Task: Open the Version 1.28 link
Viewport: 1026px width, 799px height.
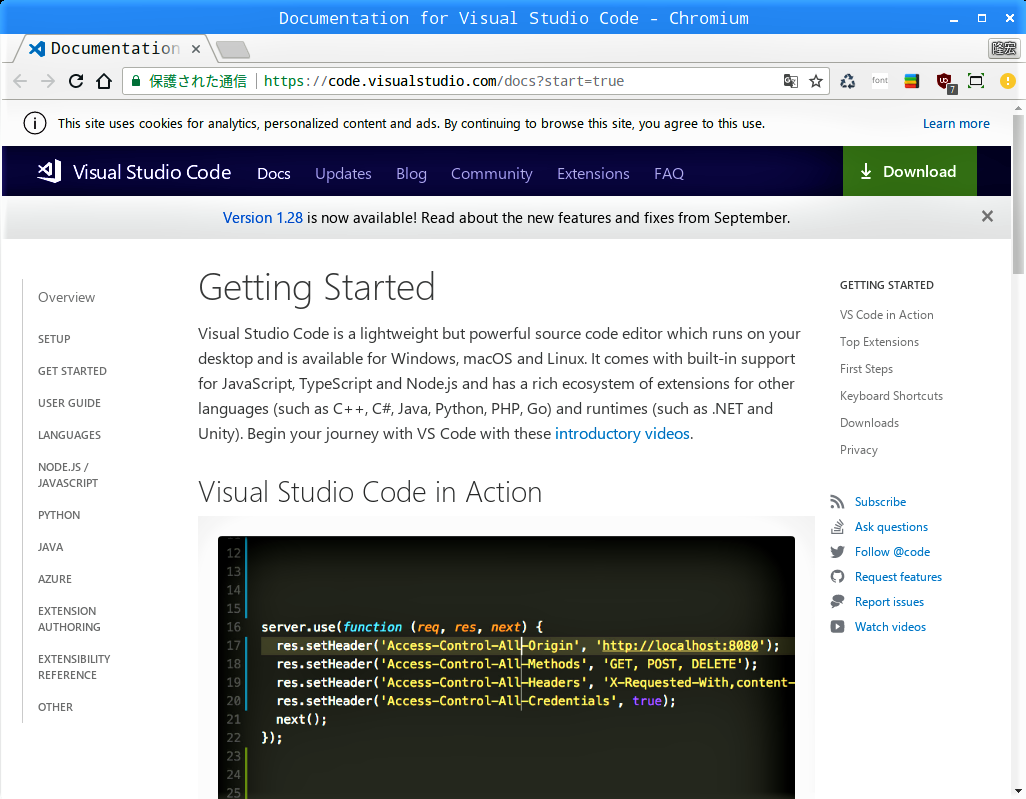Action: coord(262,218)
